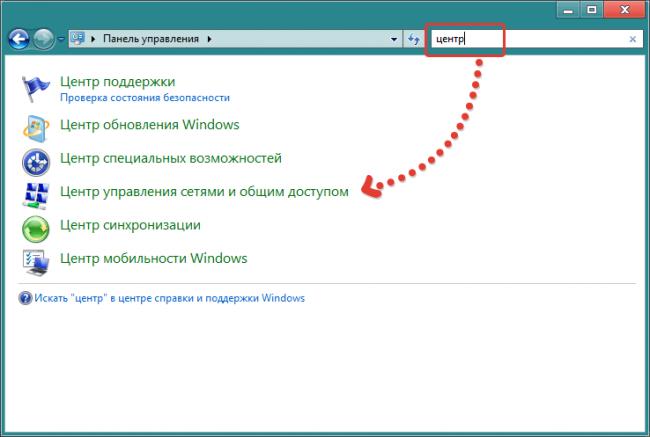Click the refresh button beside the address bar
The image size is (650, 437).
[414, 40]
